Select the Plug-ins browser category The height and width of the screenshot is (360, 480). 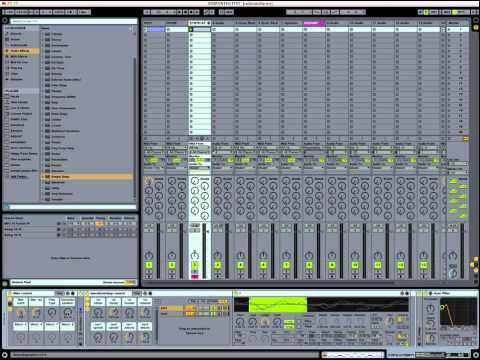click(x=17, y=68)
